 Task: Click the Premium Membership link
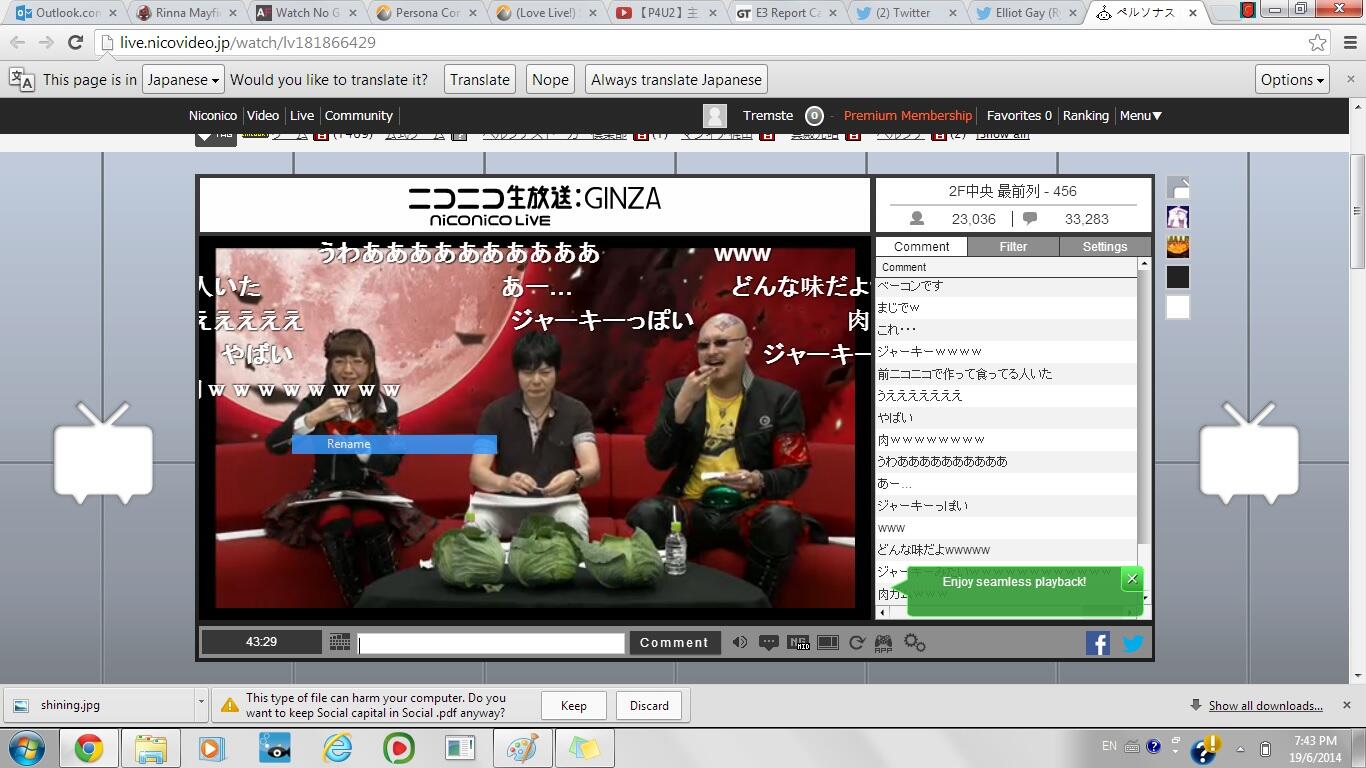(x=907, y=115)
